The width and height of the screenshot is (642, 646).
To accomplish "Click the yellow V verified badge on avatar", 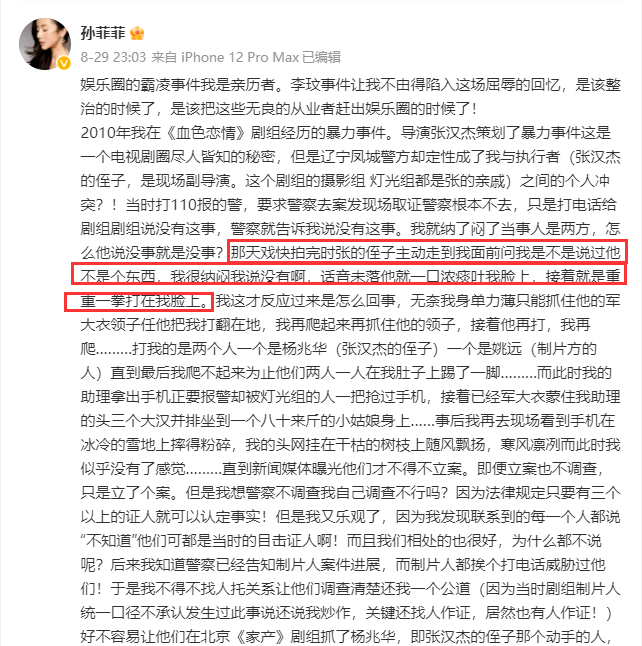I will click(63, 63).
